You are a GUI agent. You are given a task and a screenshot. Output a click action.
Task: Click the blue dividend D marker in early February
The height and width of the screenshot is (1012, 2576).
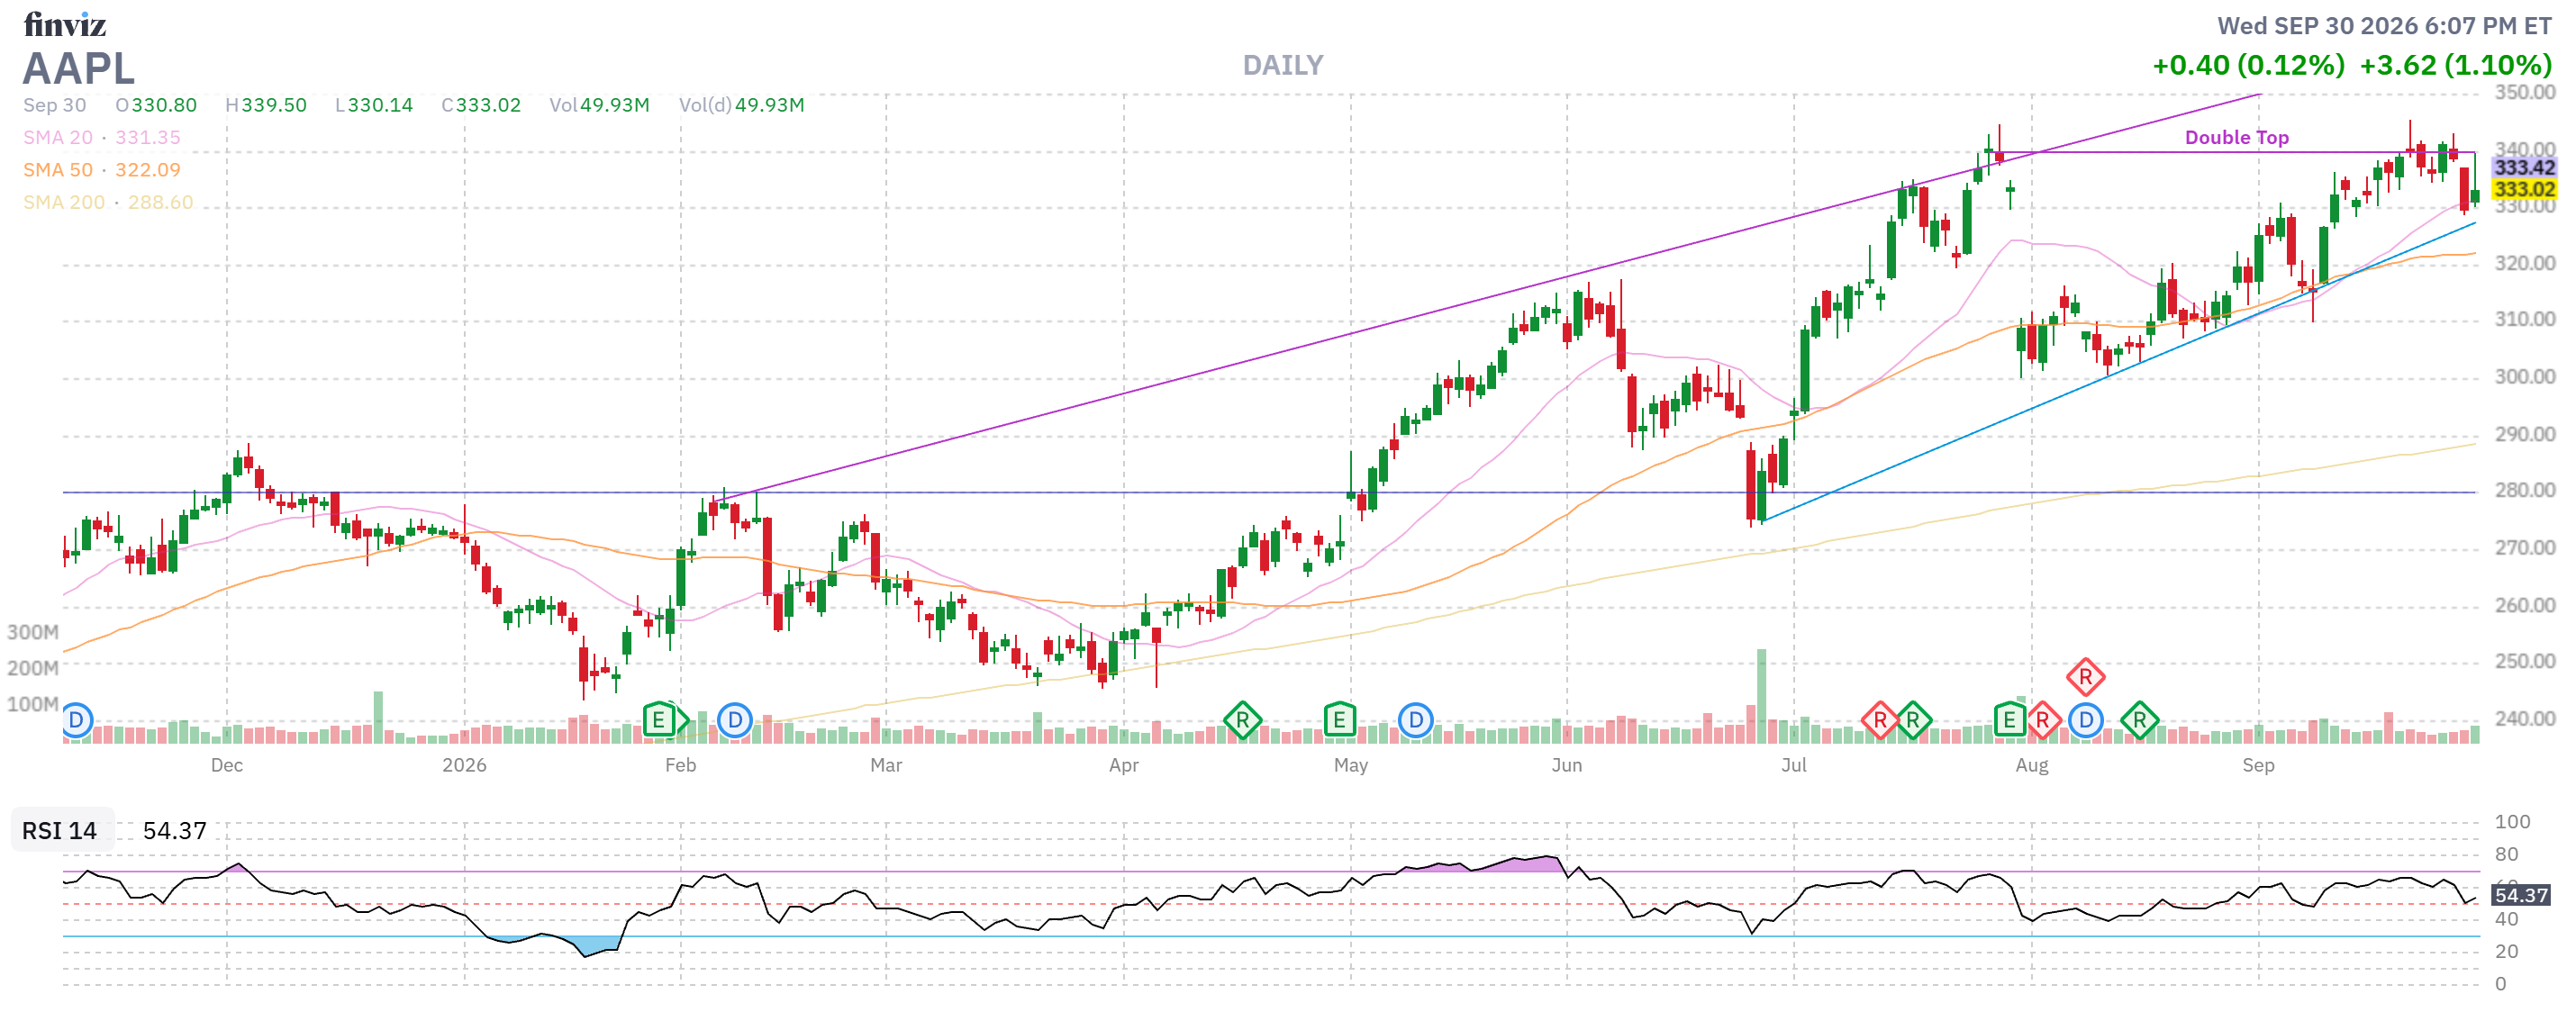735,720
